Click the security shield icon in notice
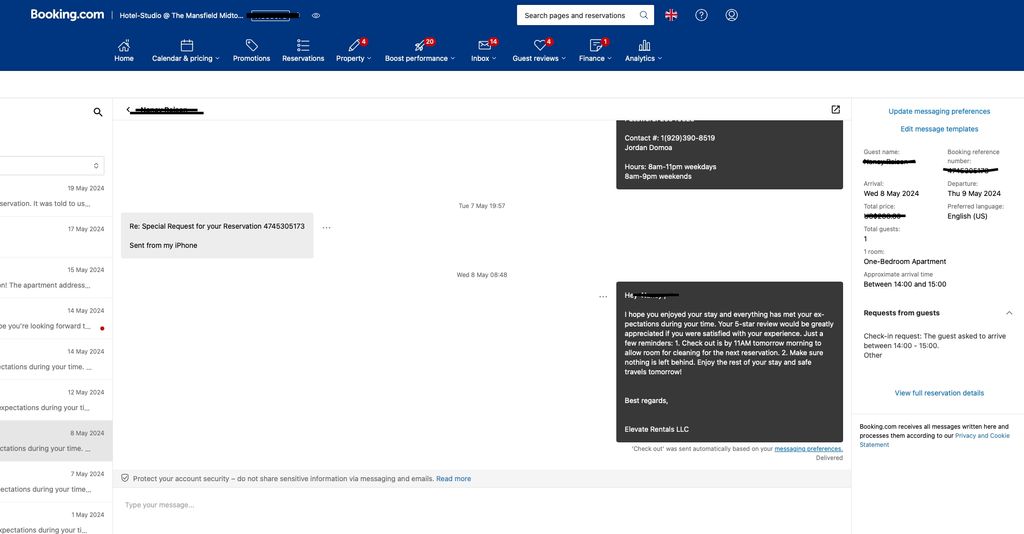The image size is (1024, 534). pos(125,479)
